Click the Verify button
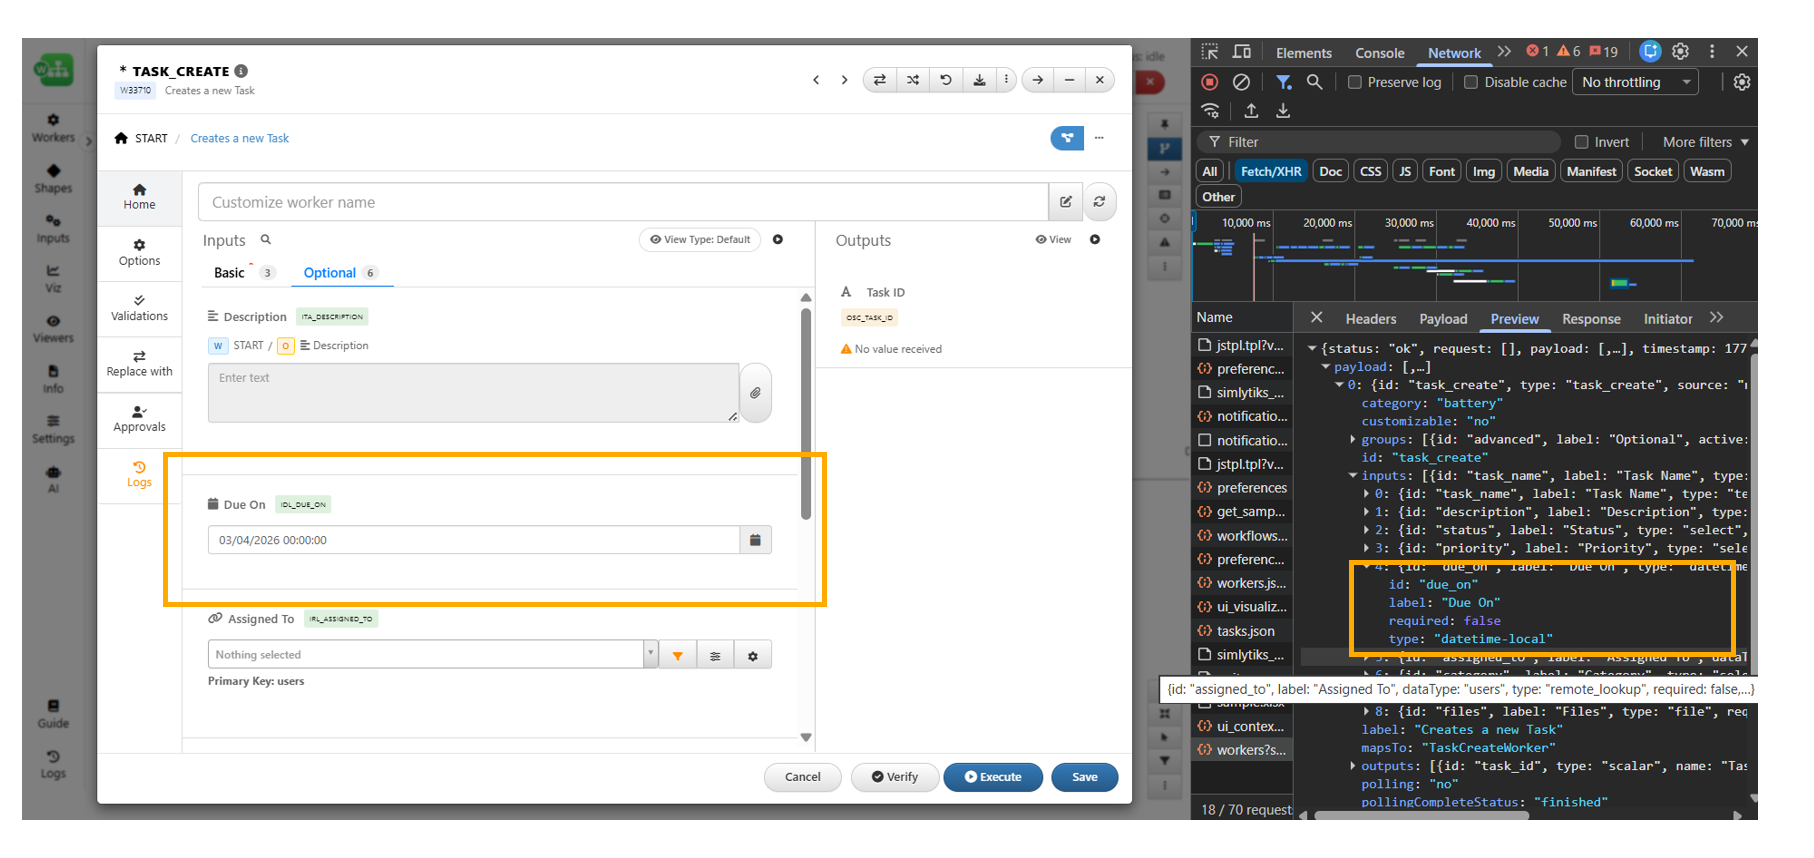Image resolution: width=1814 pixels, height=858 pixels. (x=894, y=777)
